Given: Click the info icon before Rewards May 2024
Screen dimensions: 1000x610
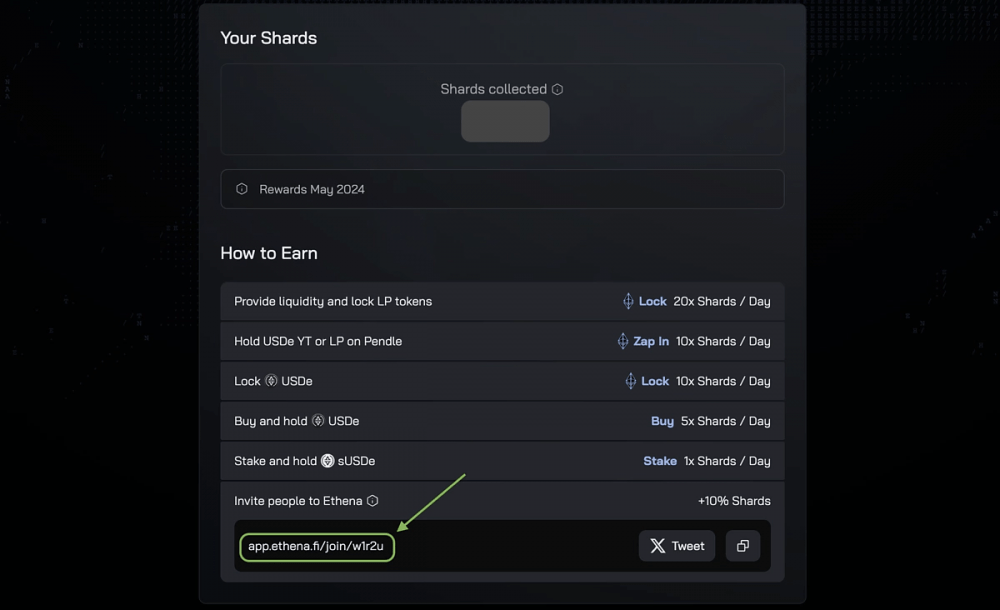Looking at the screenshot, I should click(x=242, y=189).
